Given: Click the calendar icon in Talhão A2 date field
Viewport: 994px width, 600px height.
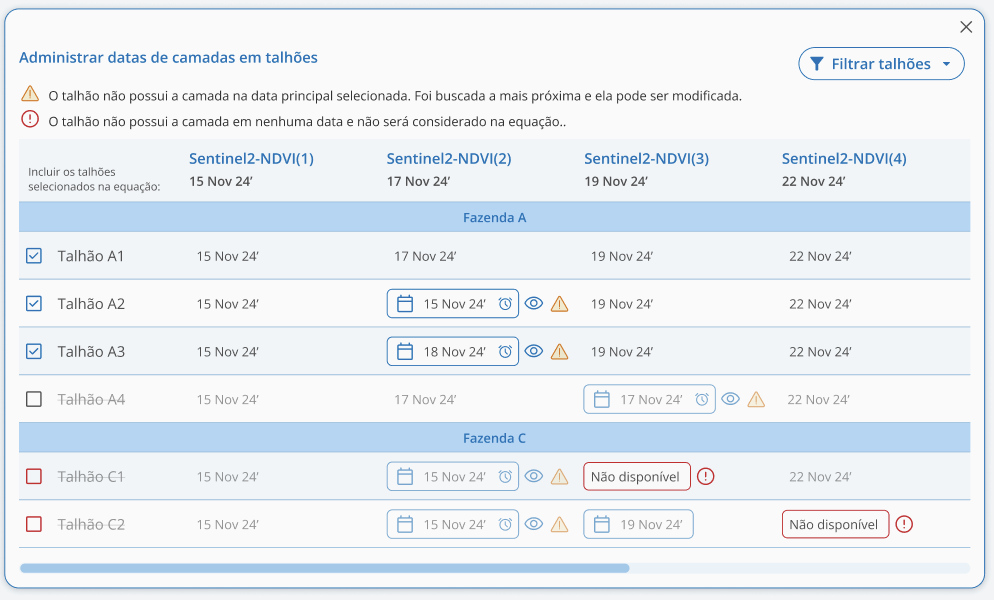Looking at the screenshot, I should tap(405, 304).
